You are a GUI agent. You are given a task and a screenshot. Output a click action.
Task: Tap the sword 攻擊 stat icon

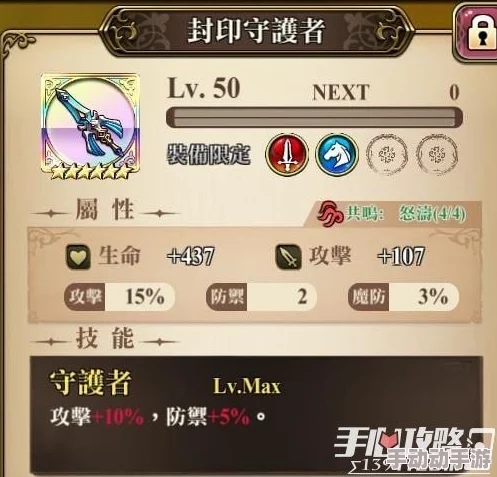pos(289,257)
